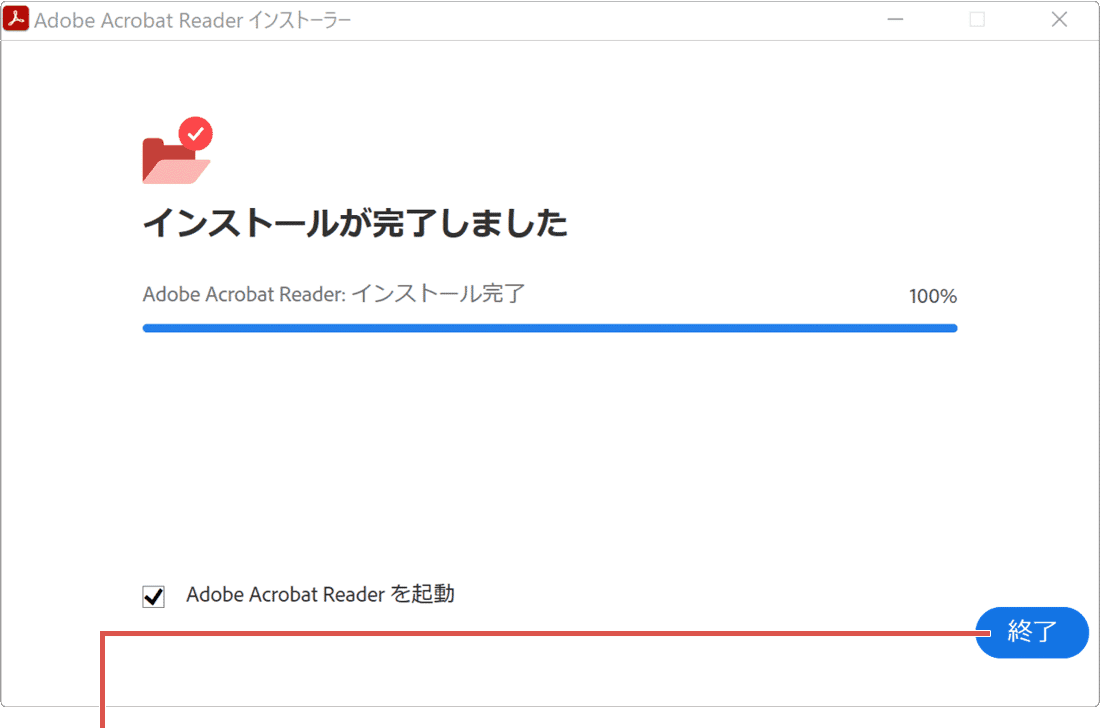Close the installer window with the X button

pos(1059,19)
